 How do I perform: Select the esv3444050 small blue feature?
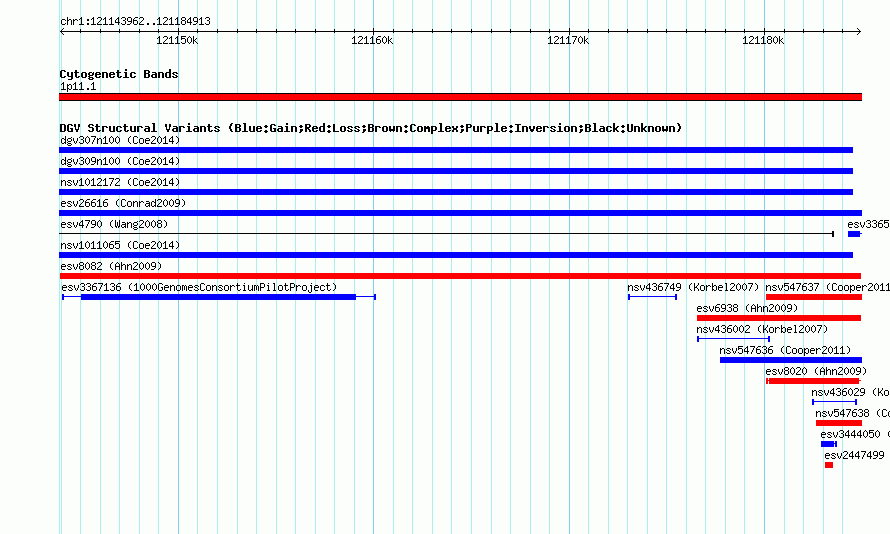[829, 444]
